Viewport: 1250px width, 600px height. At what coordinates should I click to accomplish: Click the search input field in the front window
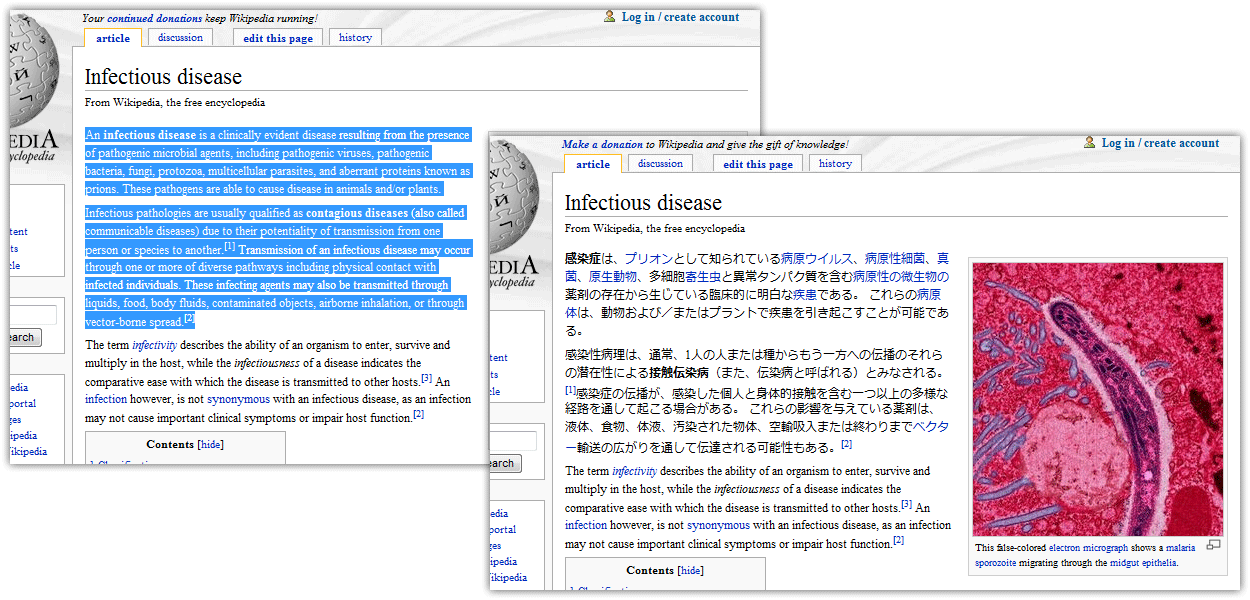click(513, 442)
